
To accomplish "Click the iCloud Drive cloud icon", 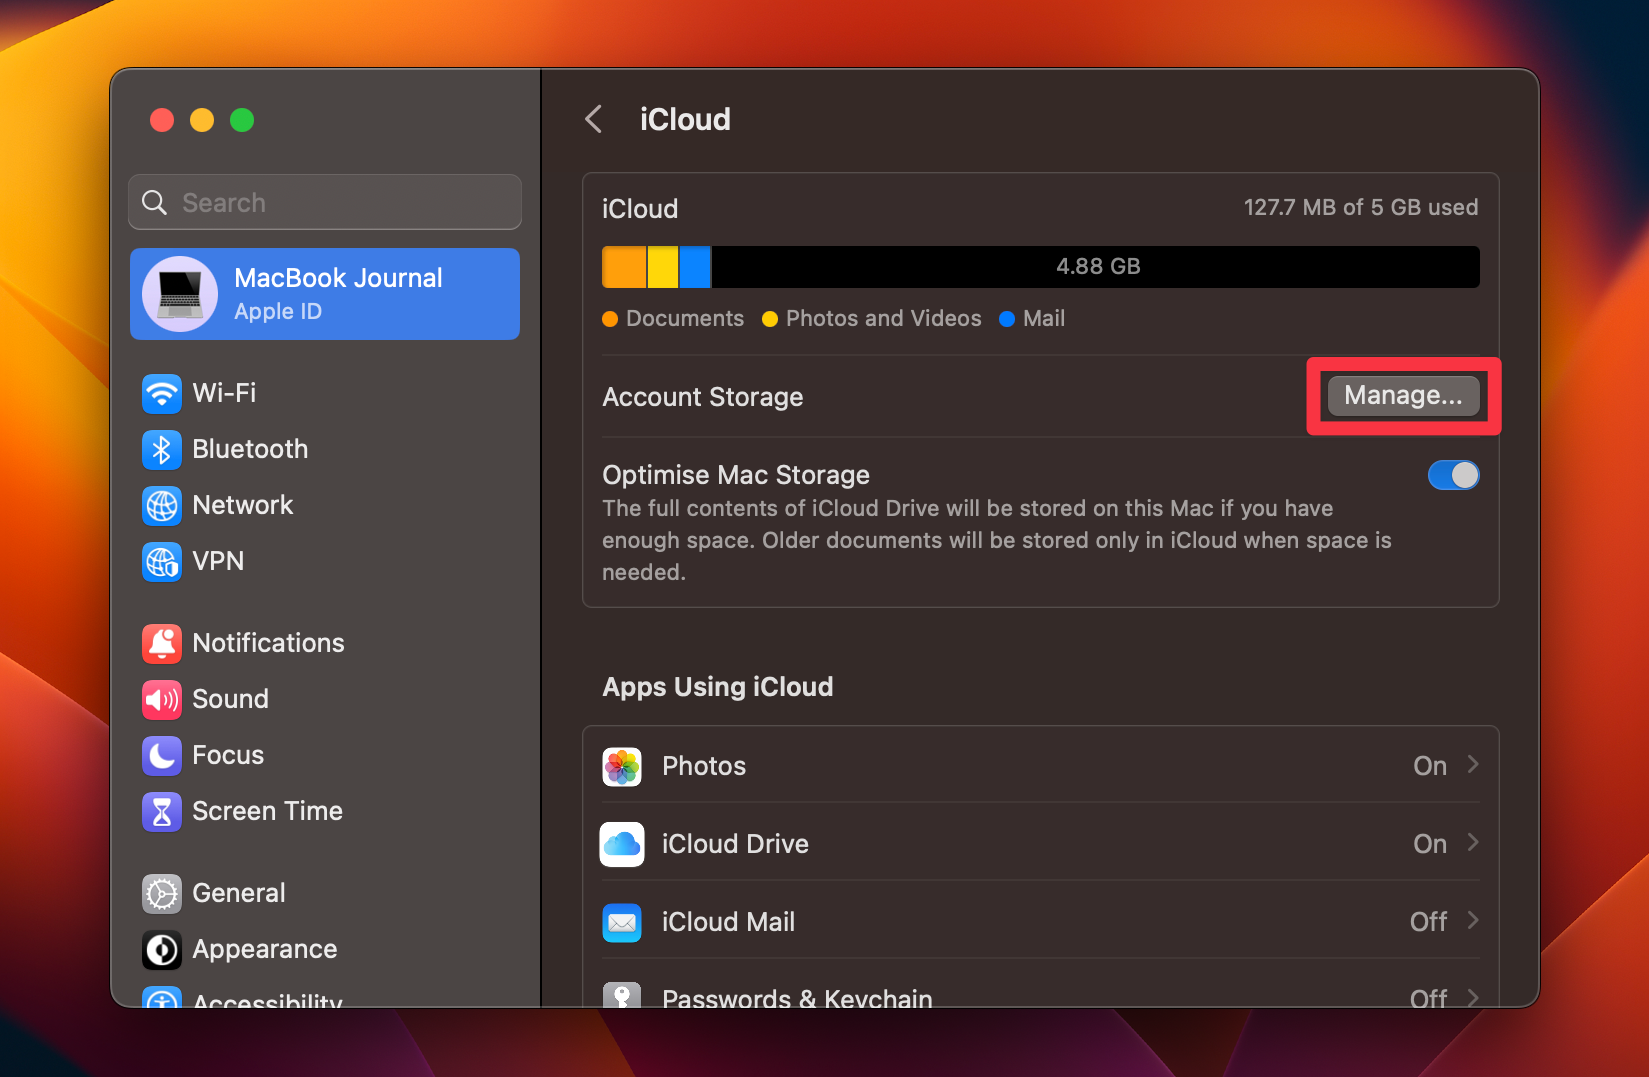I will point(621,844).
